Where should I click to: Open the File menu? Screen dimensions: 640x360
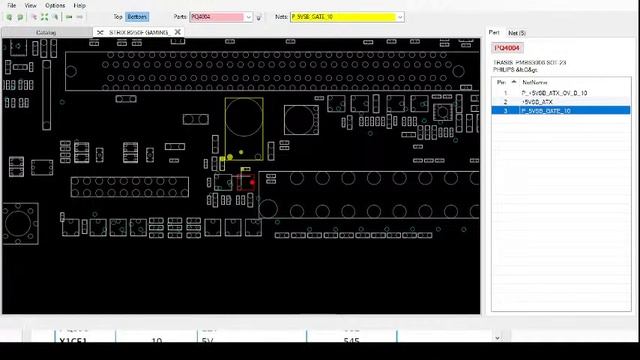[x=11, y=6]
